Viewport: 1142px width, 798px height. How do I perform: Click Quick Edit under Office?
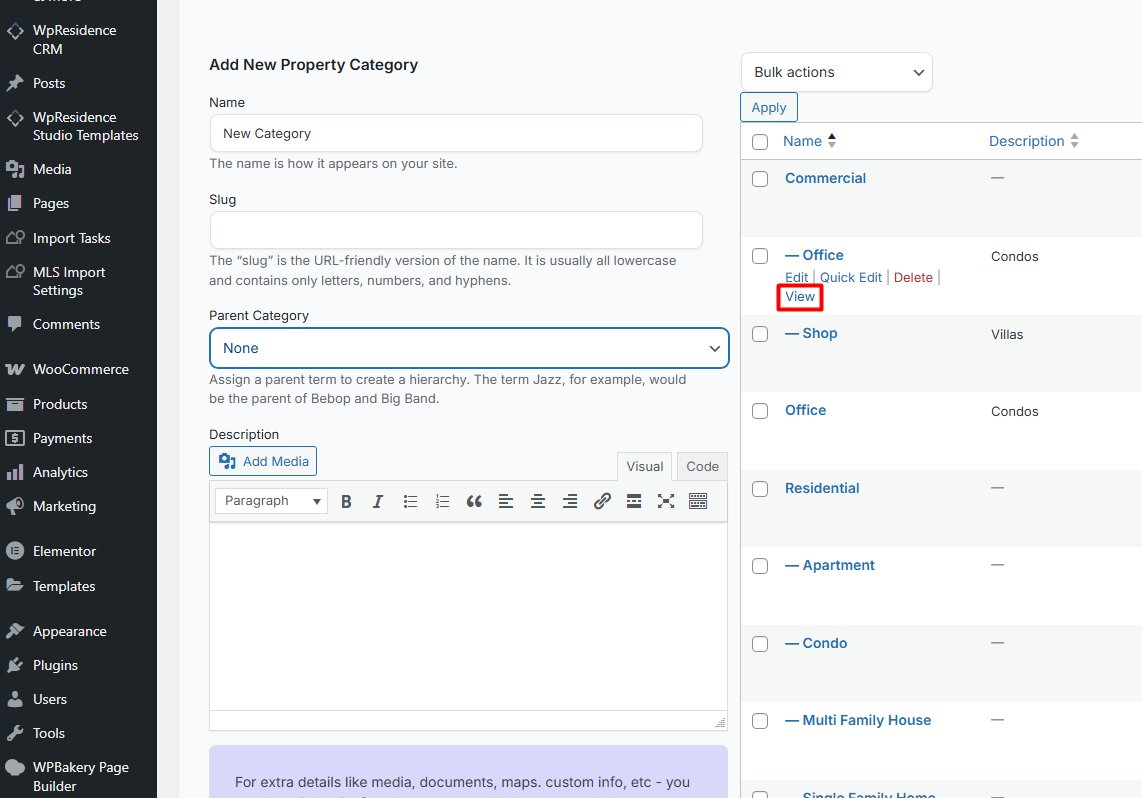(x=851, y=277)
